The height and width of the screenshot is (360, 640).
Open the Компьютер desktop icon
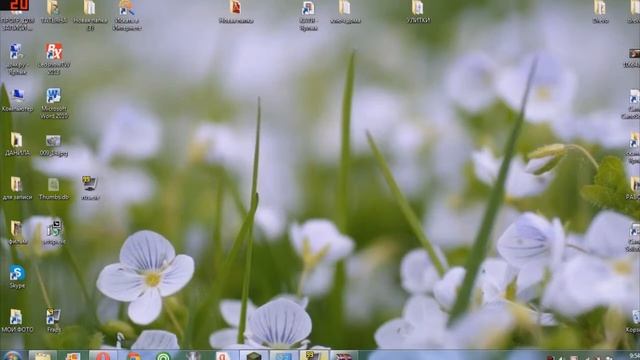(17, 100)
